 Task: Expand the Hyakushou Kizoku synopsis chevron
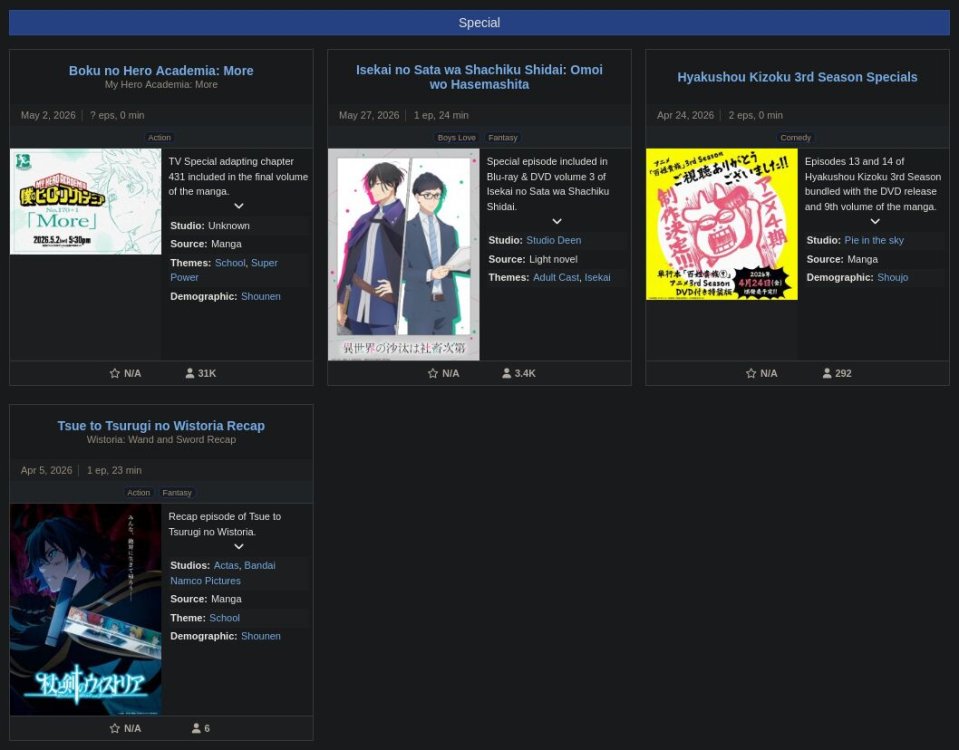click(x=875, y=221)
